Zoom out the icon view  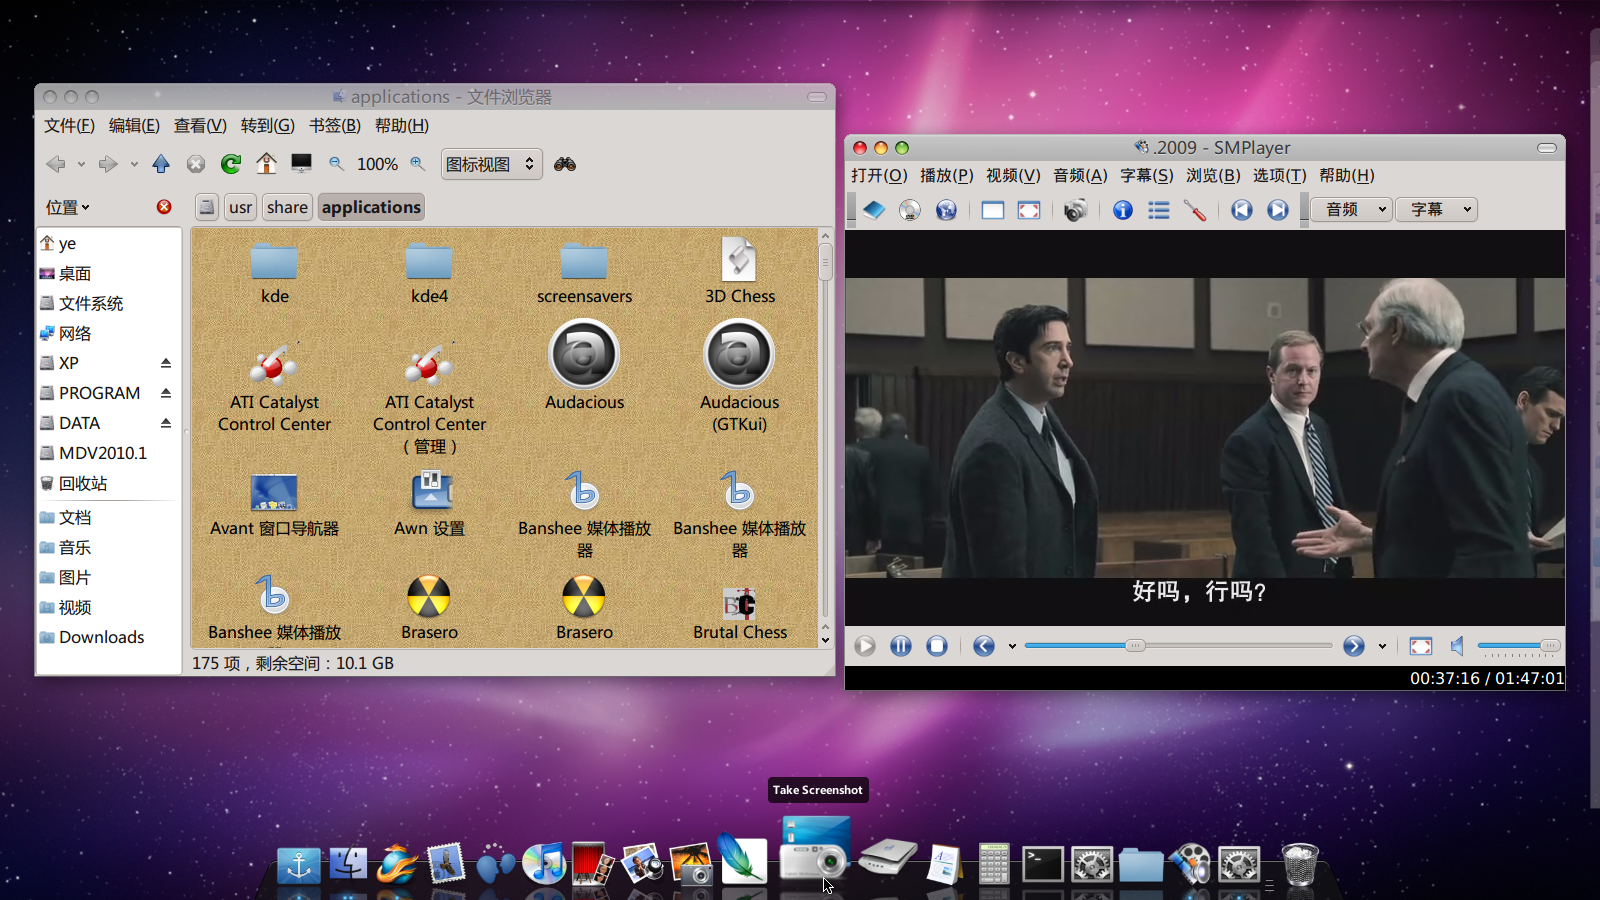tap(337, 163)
